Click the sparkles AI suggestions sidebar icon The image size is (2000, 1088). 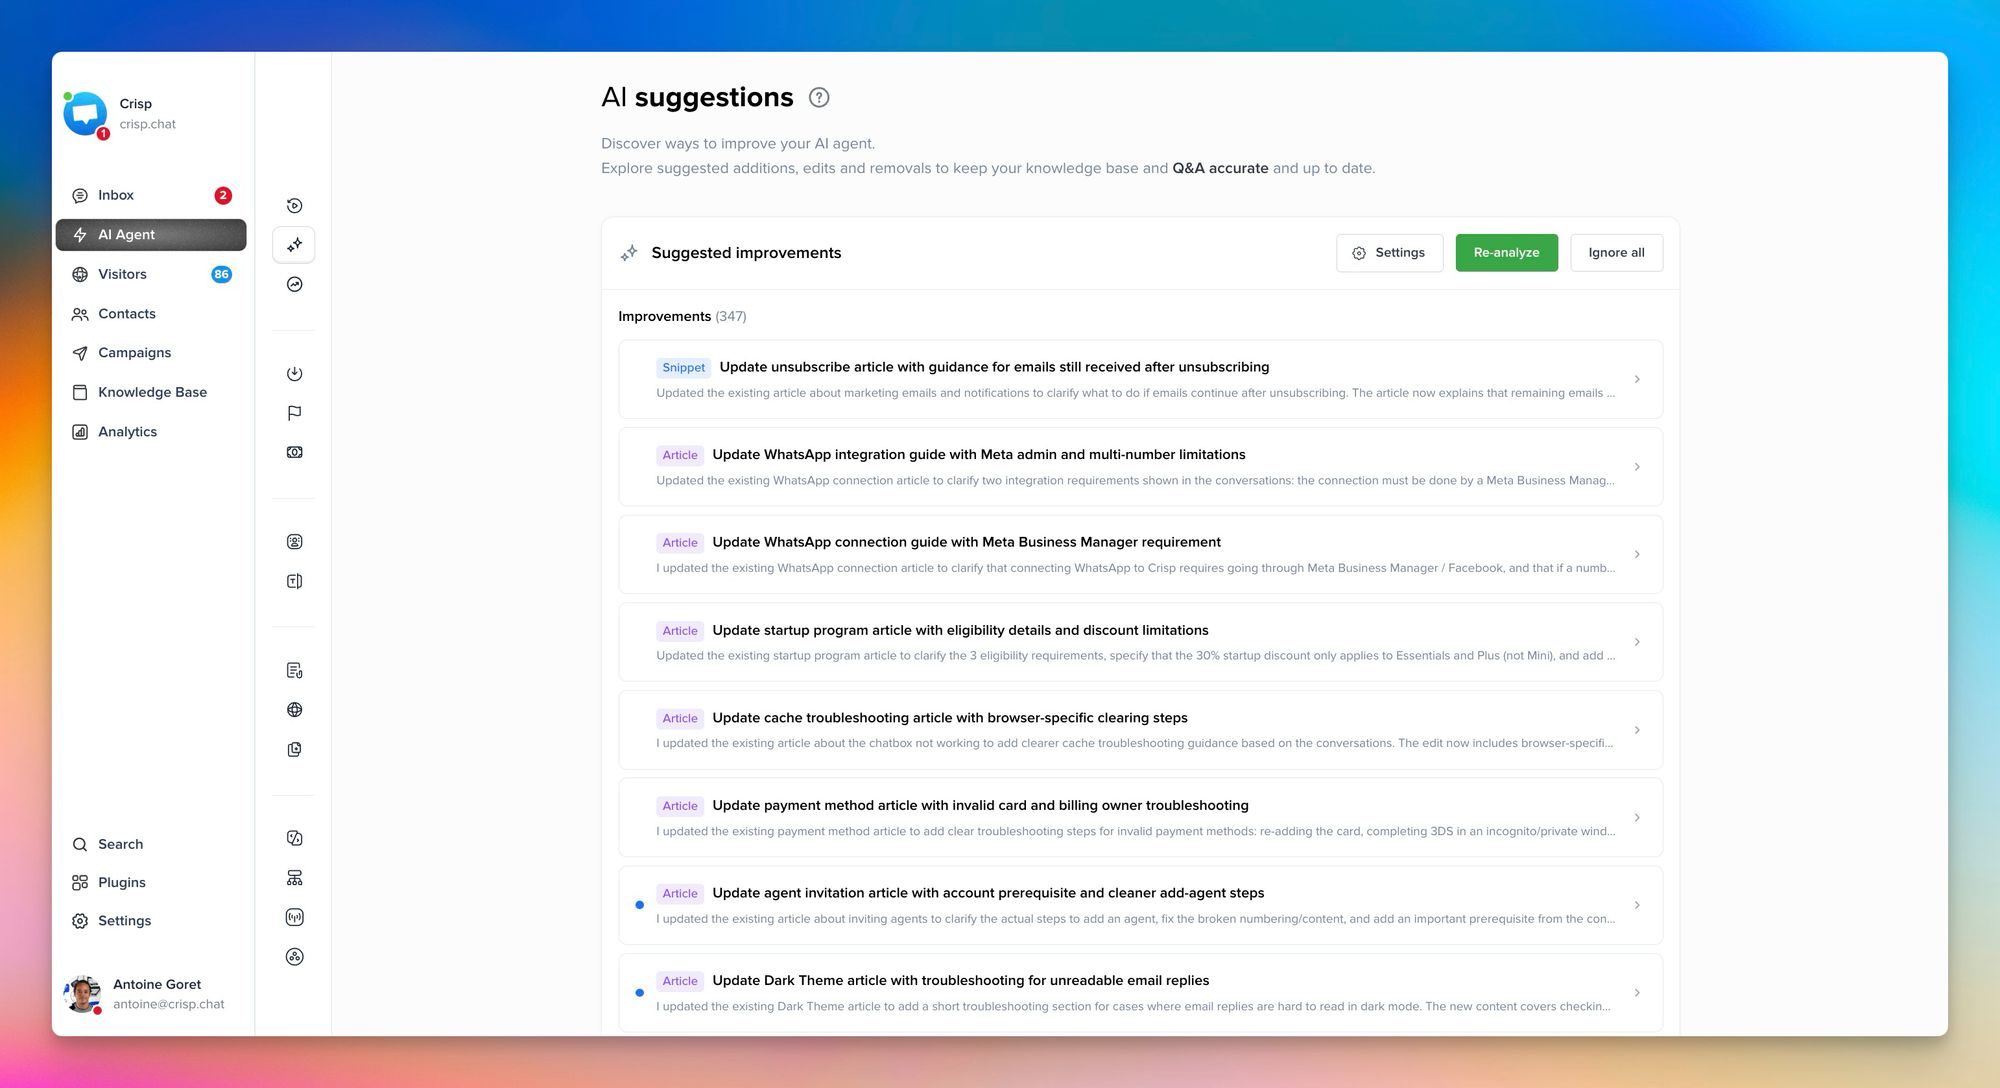tap(294, 245)
